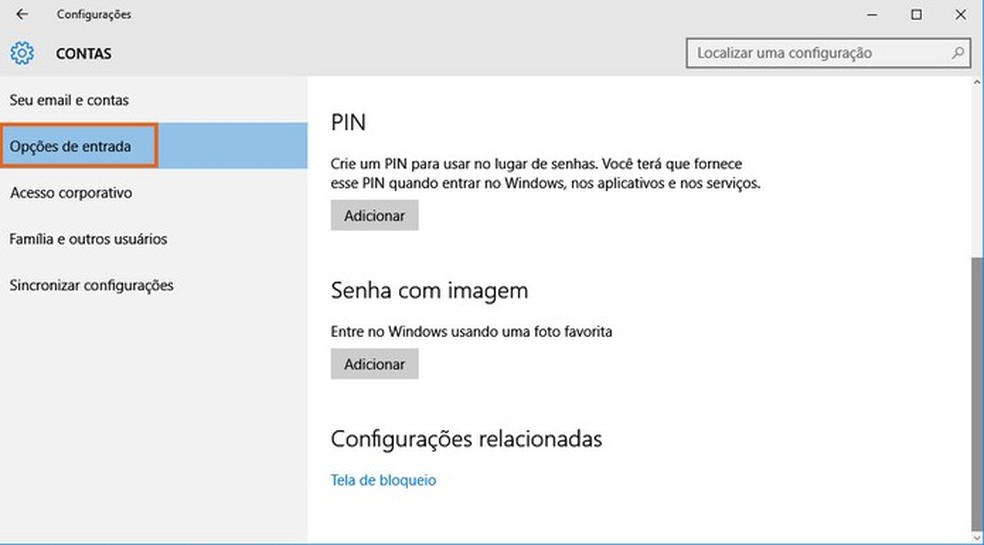The height and width of the screenshot is (545, 984).
Task: Open Seu email e contas section
Action: point(69,100)
